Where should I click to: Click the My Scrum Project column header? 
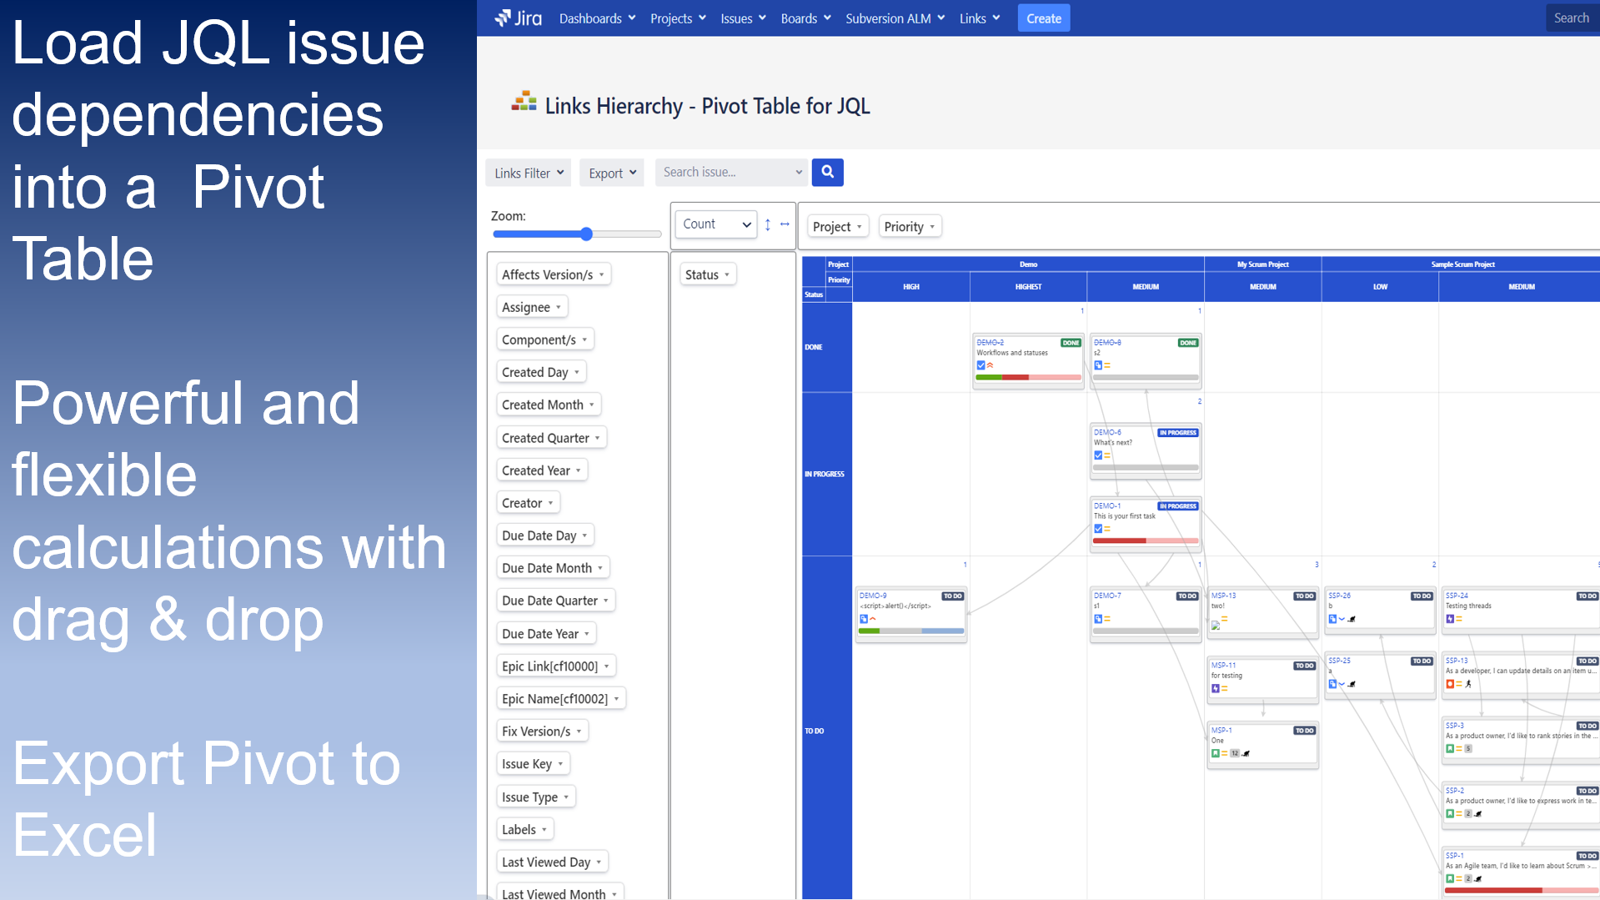1263,264
